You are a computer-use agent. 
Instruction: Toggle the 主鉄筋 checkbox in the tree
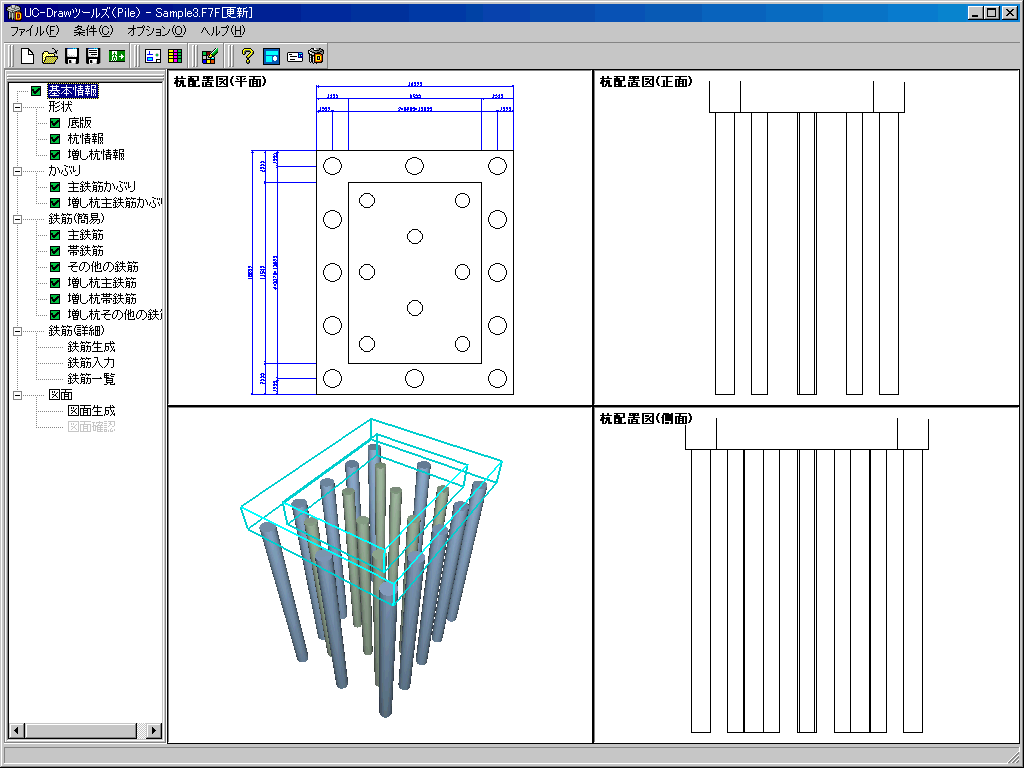pyautogui.click(x=55, y=235)
